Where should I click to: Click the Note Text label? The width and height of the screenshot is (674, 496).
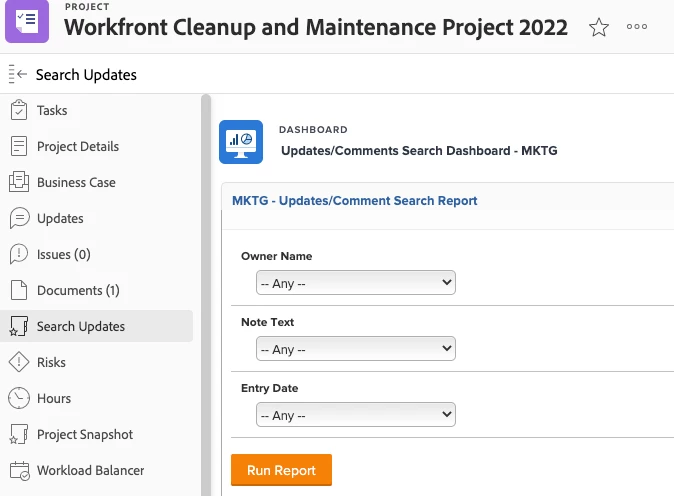pyautogui.click(x=267, y=322)
